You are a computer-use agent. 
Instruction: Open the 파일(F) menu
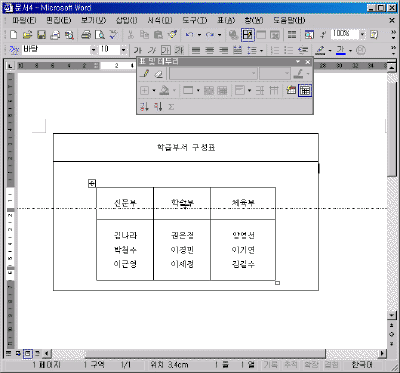tap(24, 21)
